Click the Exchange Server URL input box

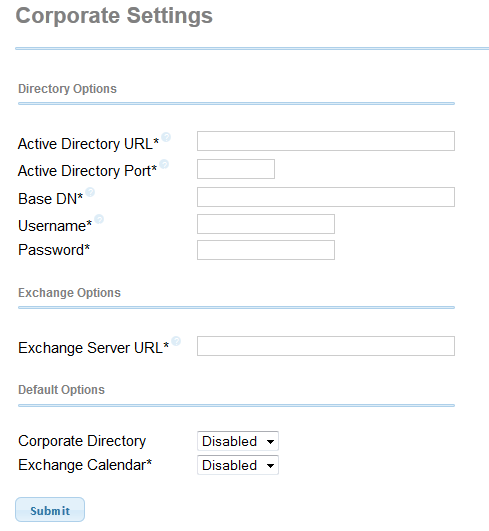[326, 346]
